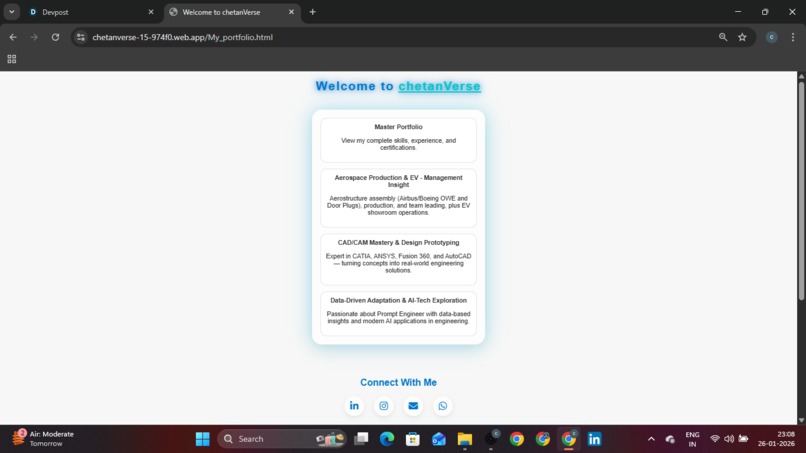Image resolution: width=806 pixels, height=453 pixels.
Task: Open Task View on the taskbar
Action: click(361, 439)
